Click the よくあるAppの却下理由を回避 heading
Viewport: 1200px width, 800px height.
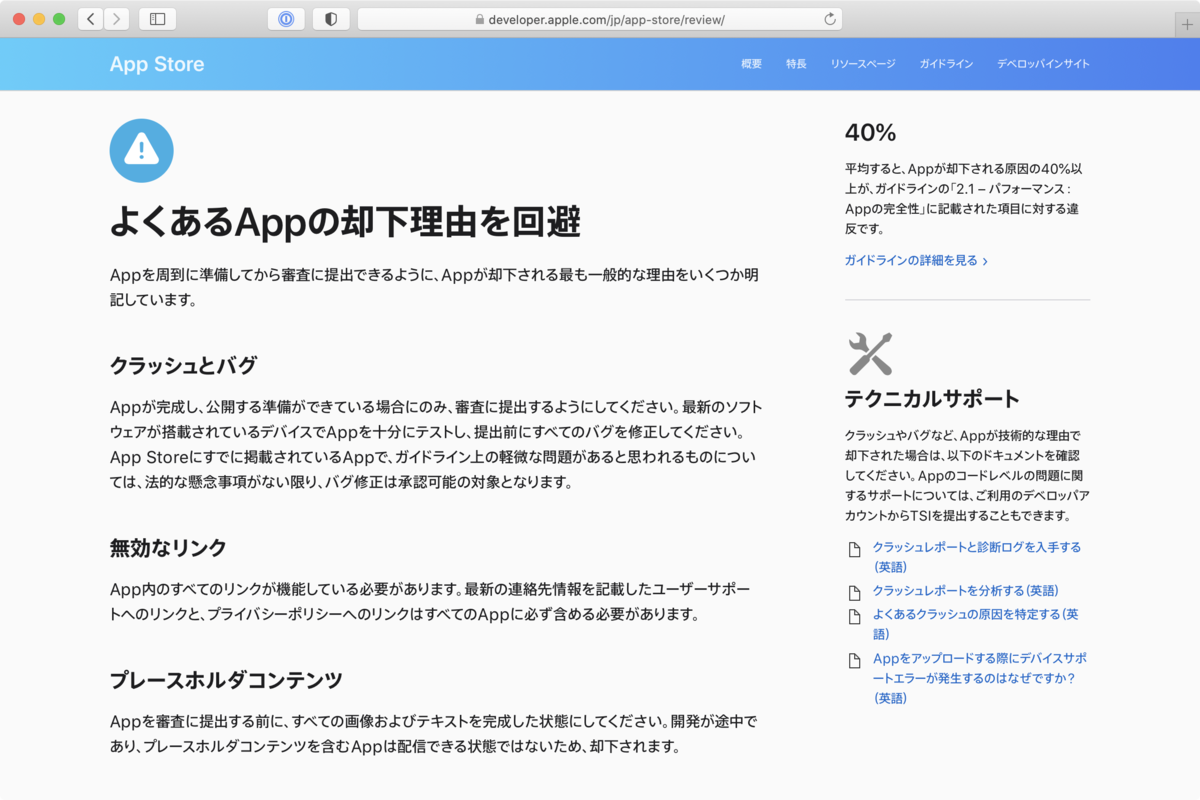(x=345, y=221)
